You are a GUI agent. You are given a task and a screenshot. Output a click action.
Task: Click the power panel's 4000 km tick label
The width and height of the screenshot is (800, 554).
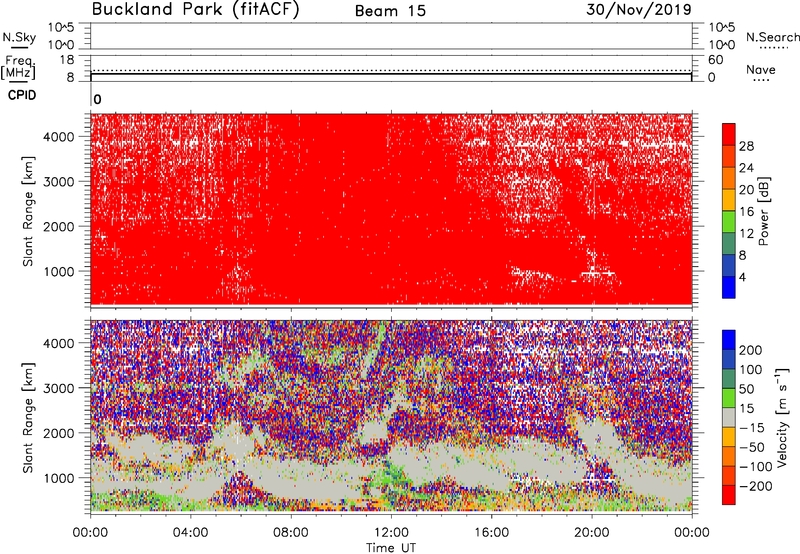(59, 137)
